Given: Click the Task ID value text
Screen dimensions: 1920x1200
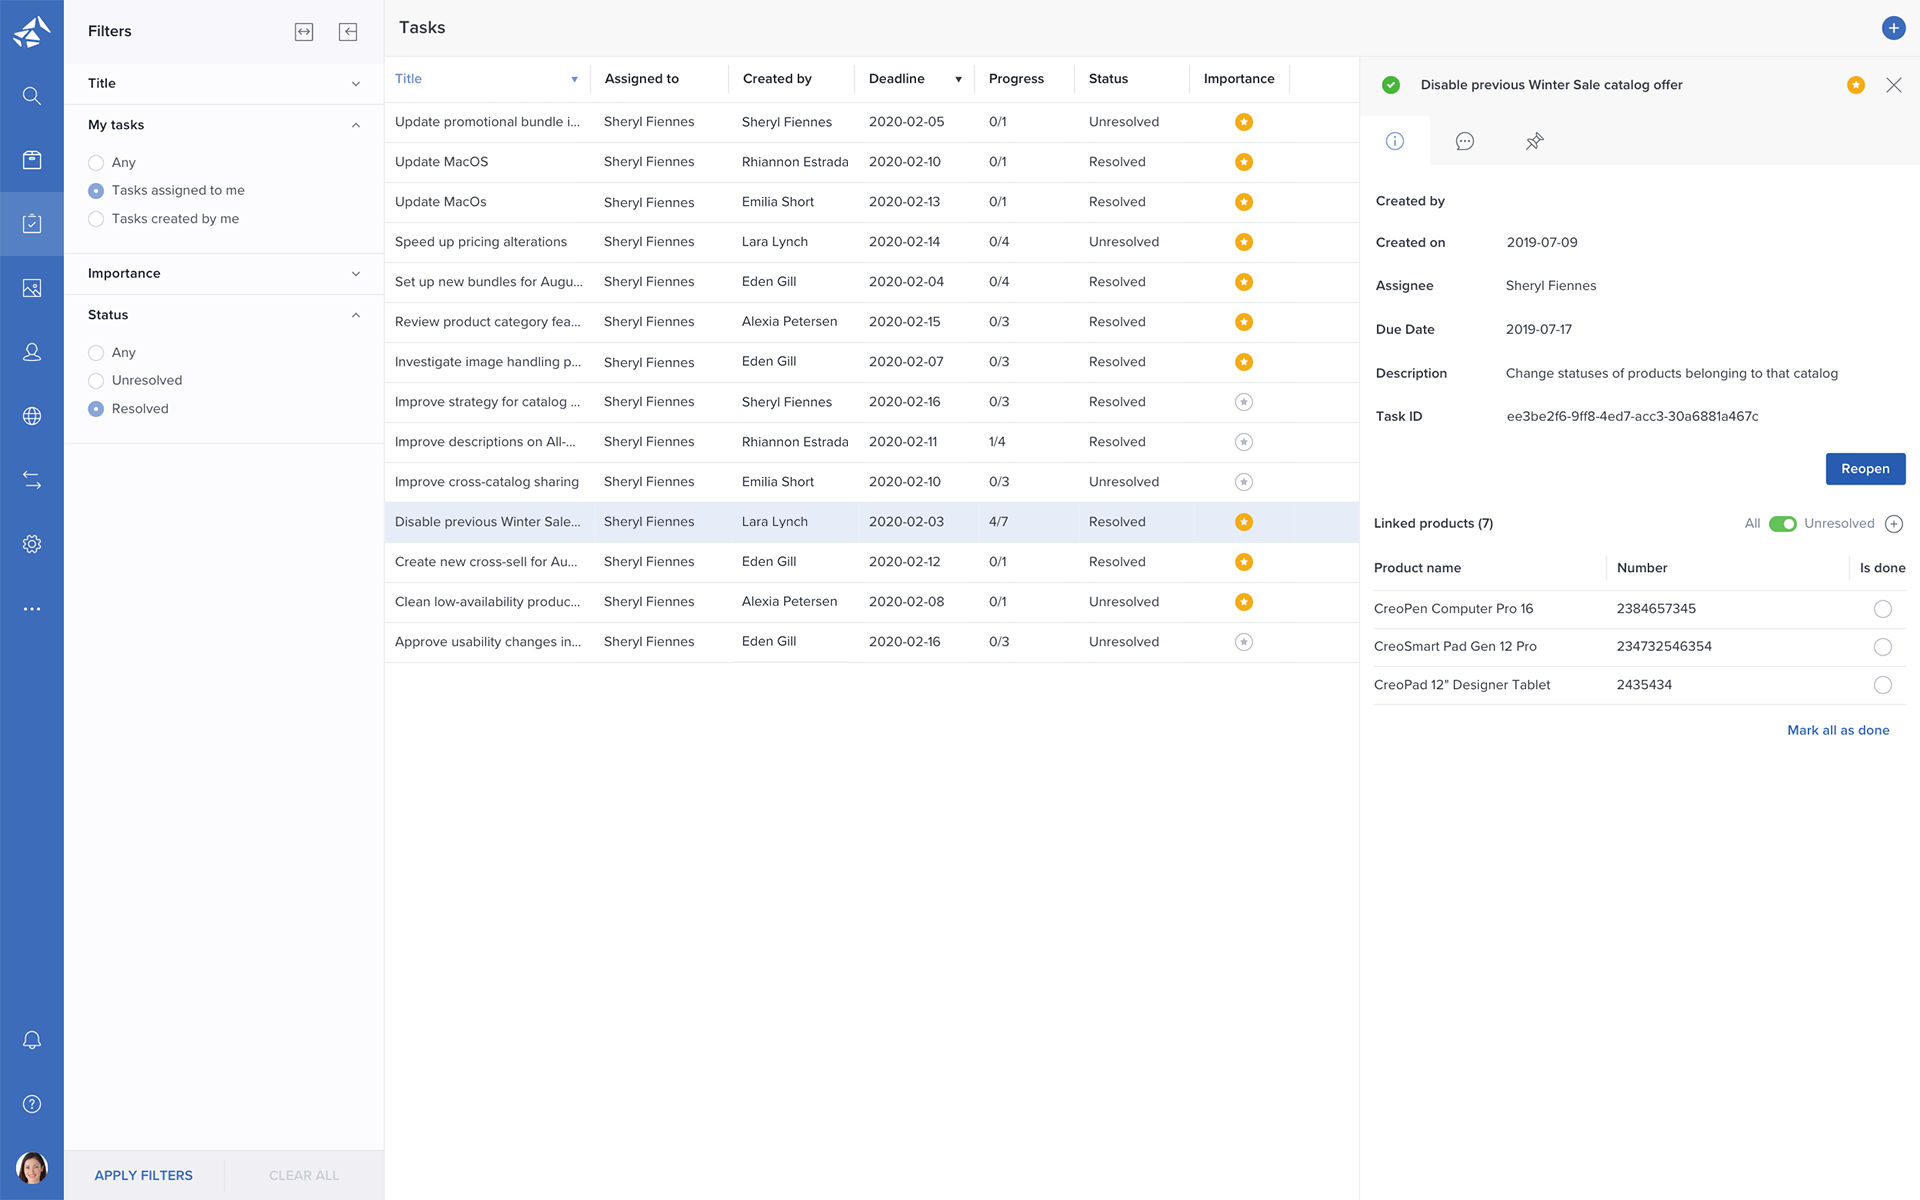Looking at the screenshot, I should point(1632,417).
